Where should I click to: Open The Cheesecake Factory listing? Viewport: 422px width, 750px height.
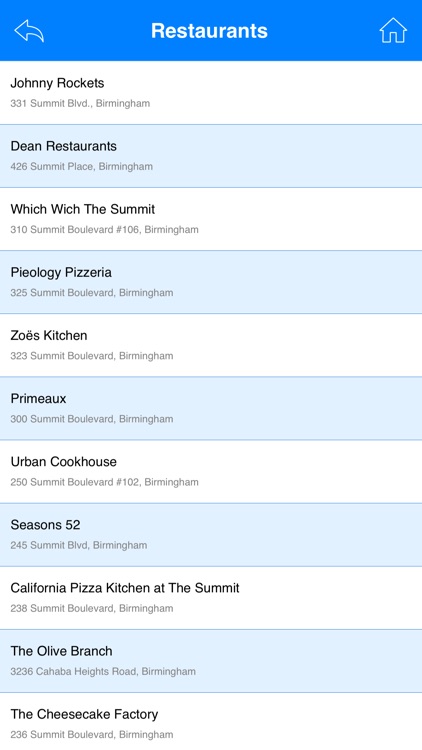click(211, 722)
